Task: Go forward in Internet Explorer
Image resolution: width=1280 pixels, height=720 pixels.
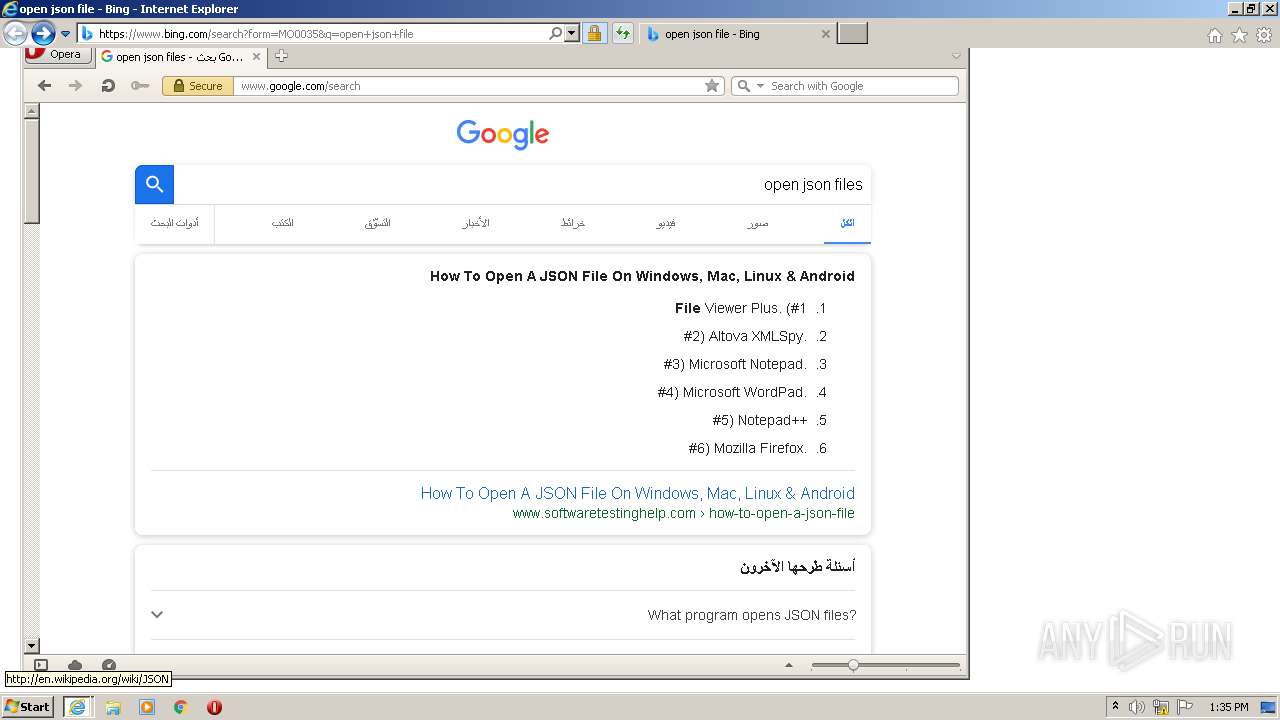Action: click(42, 33)
